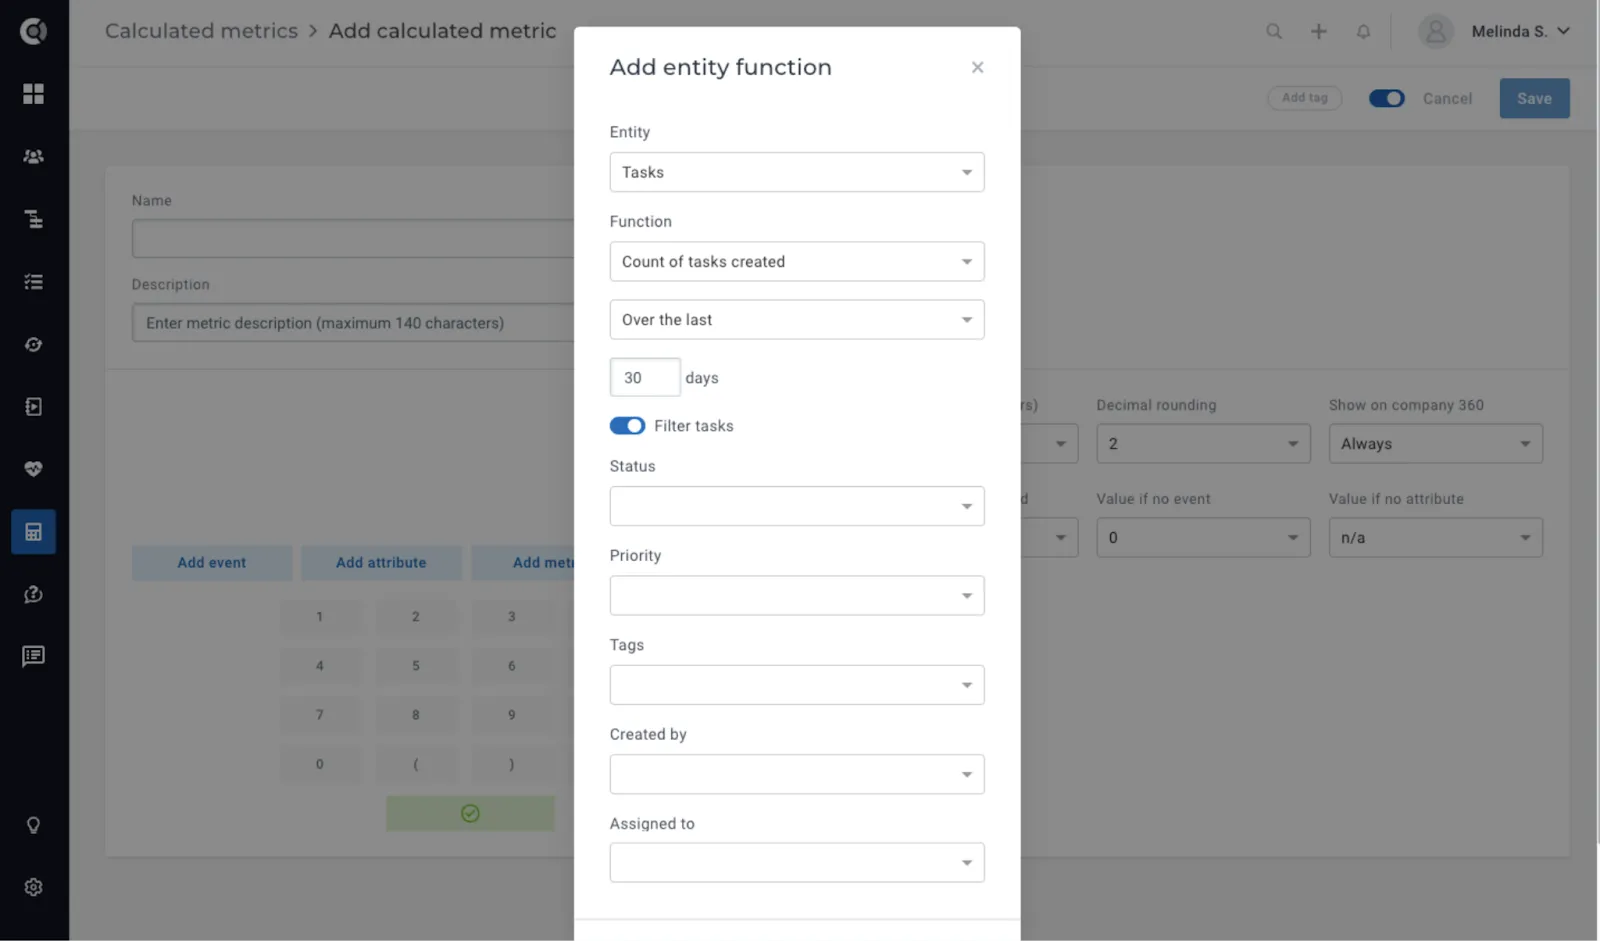Open the Entity dropdown showing Tasks

pos(797,172)
